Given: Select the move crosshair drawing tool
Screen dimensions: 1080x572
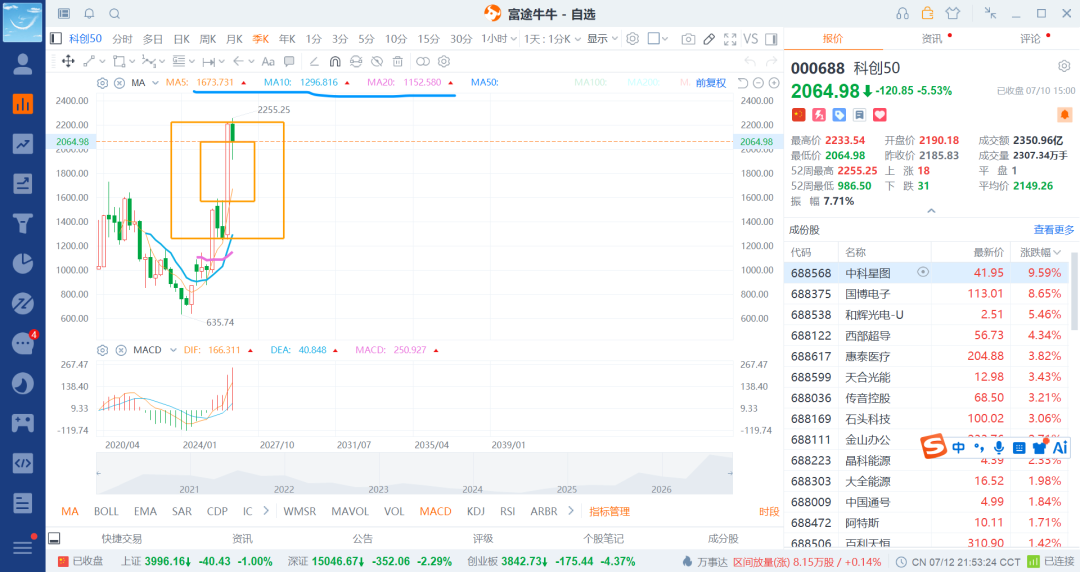Looking at the screenshot, I should click(x=68, y=61).
